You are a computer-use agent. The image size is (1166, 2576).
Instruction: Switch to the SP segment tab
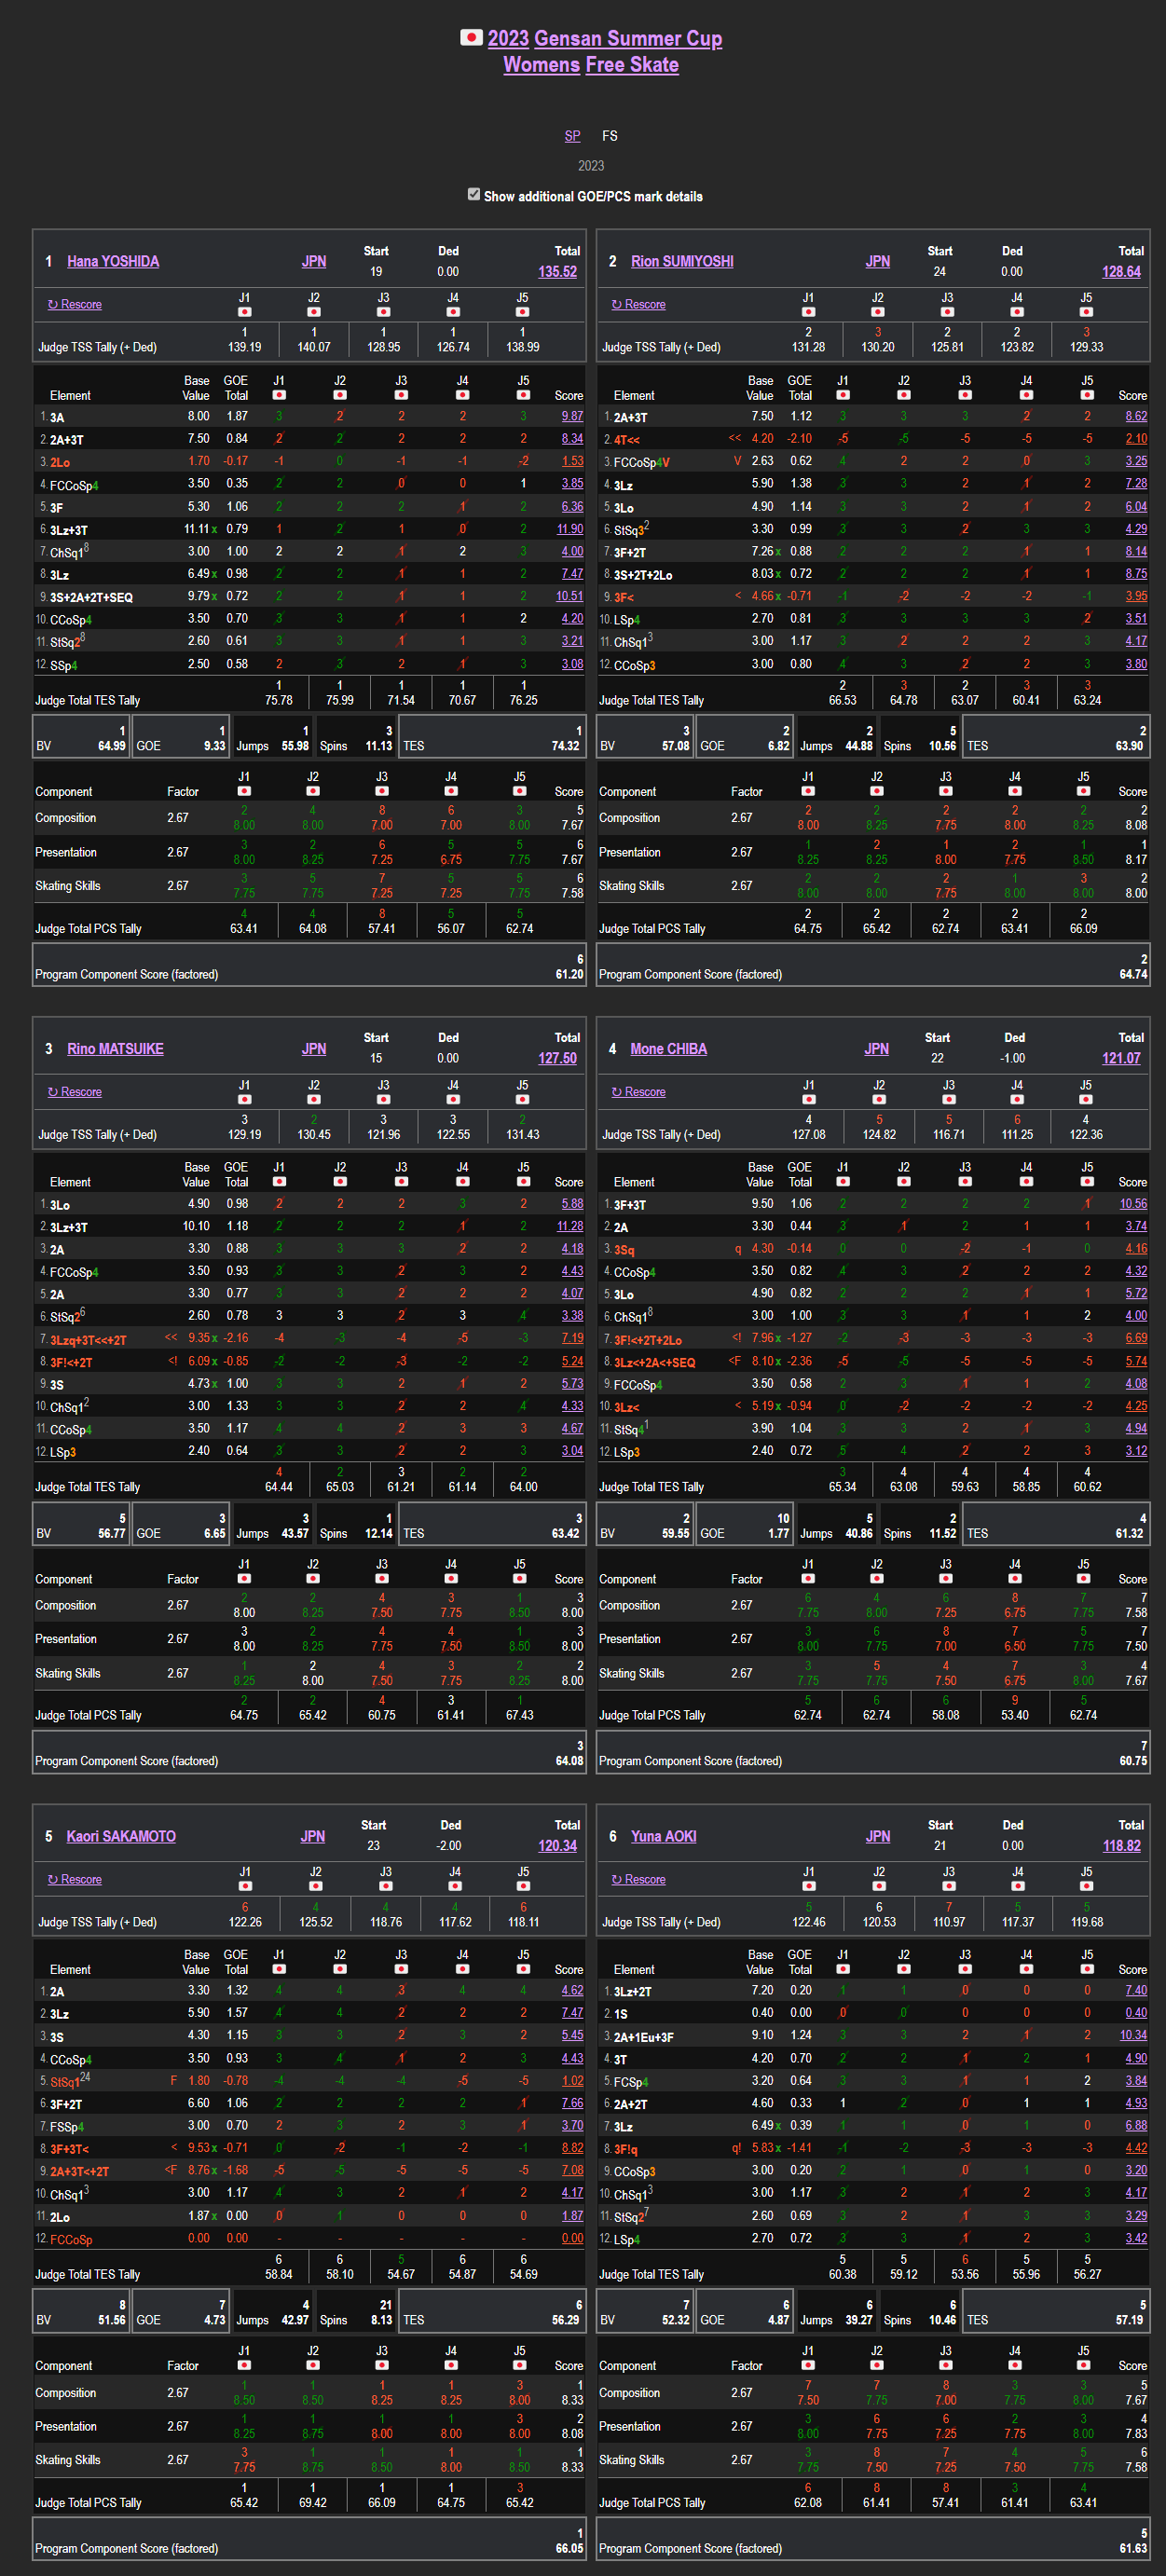(x=572, y=136)
